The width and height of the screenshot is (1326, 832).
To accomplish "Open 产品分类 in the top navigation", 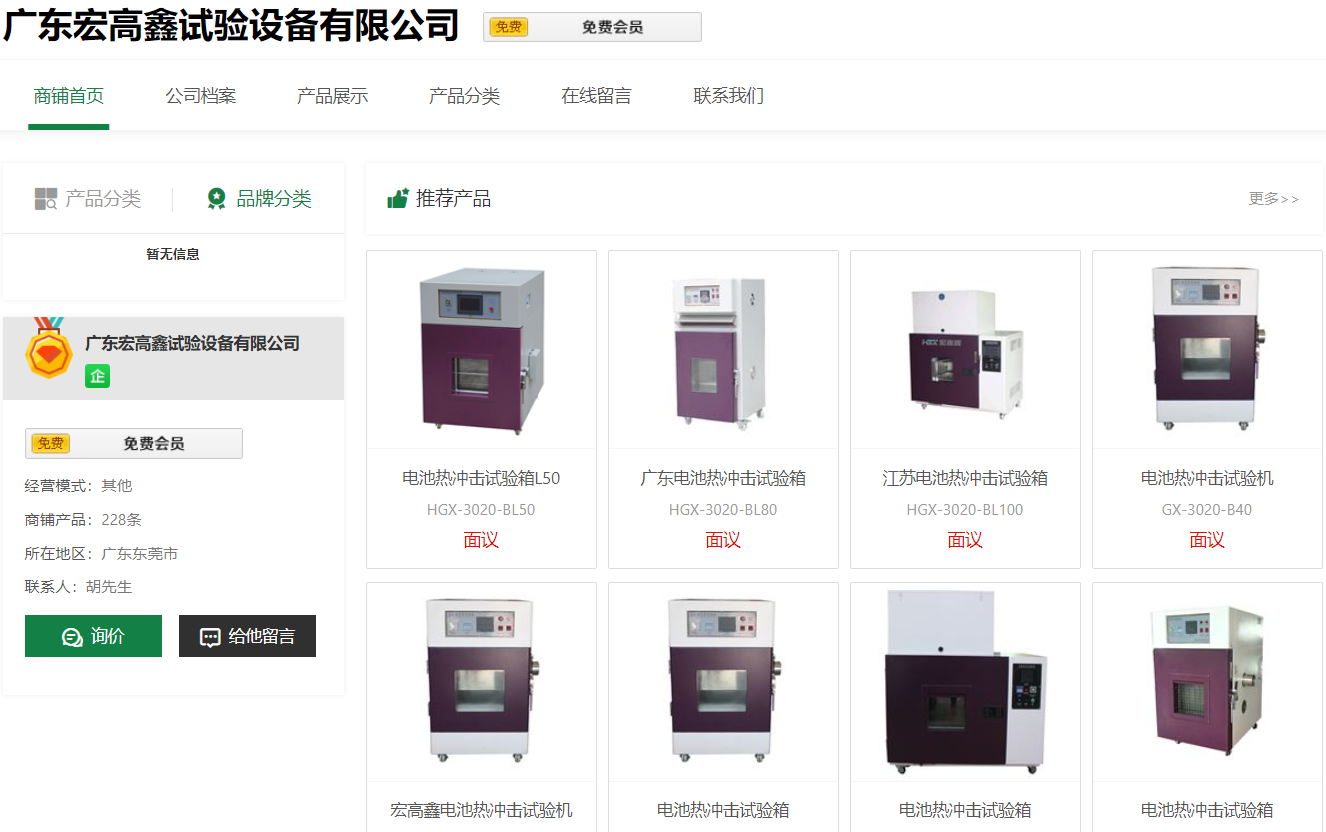I will [465, 96].
